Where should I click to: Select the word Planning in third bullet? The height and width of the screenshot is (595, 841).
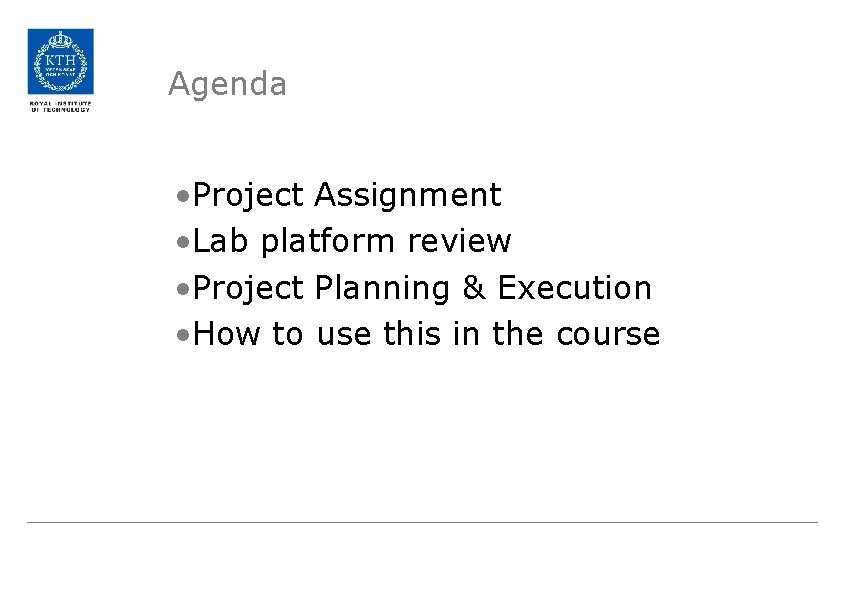point(382,289)
